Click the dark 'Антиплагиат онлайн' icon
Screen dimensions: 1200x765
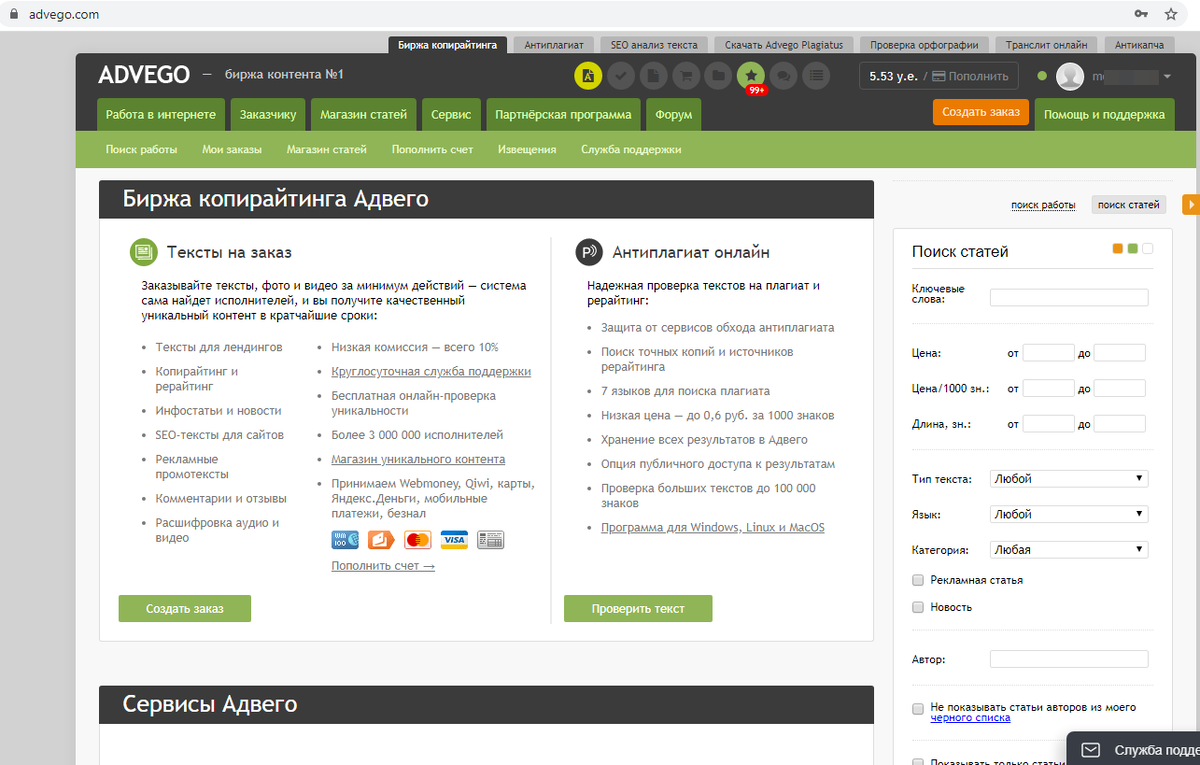point(589,252)
